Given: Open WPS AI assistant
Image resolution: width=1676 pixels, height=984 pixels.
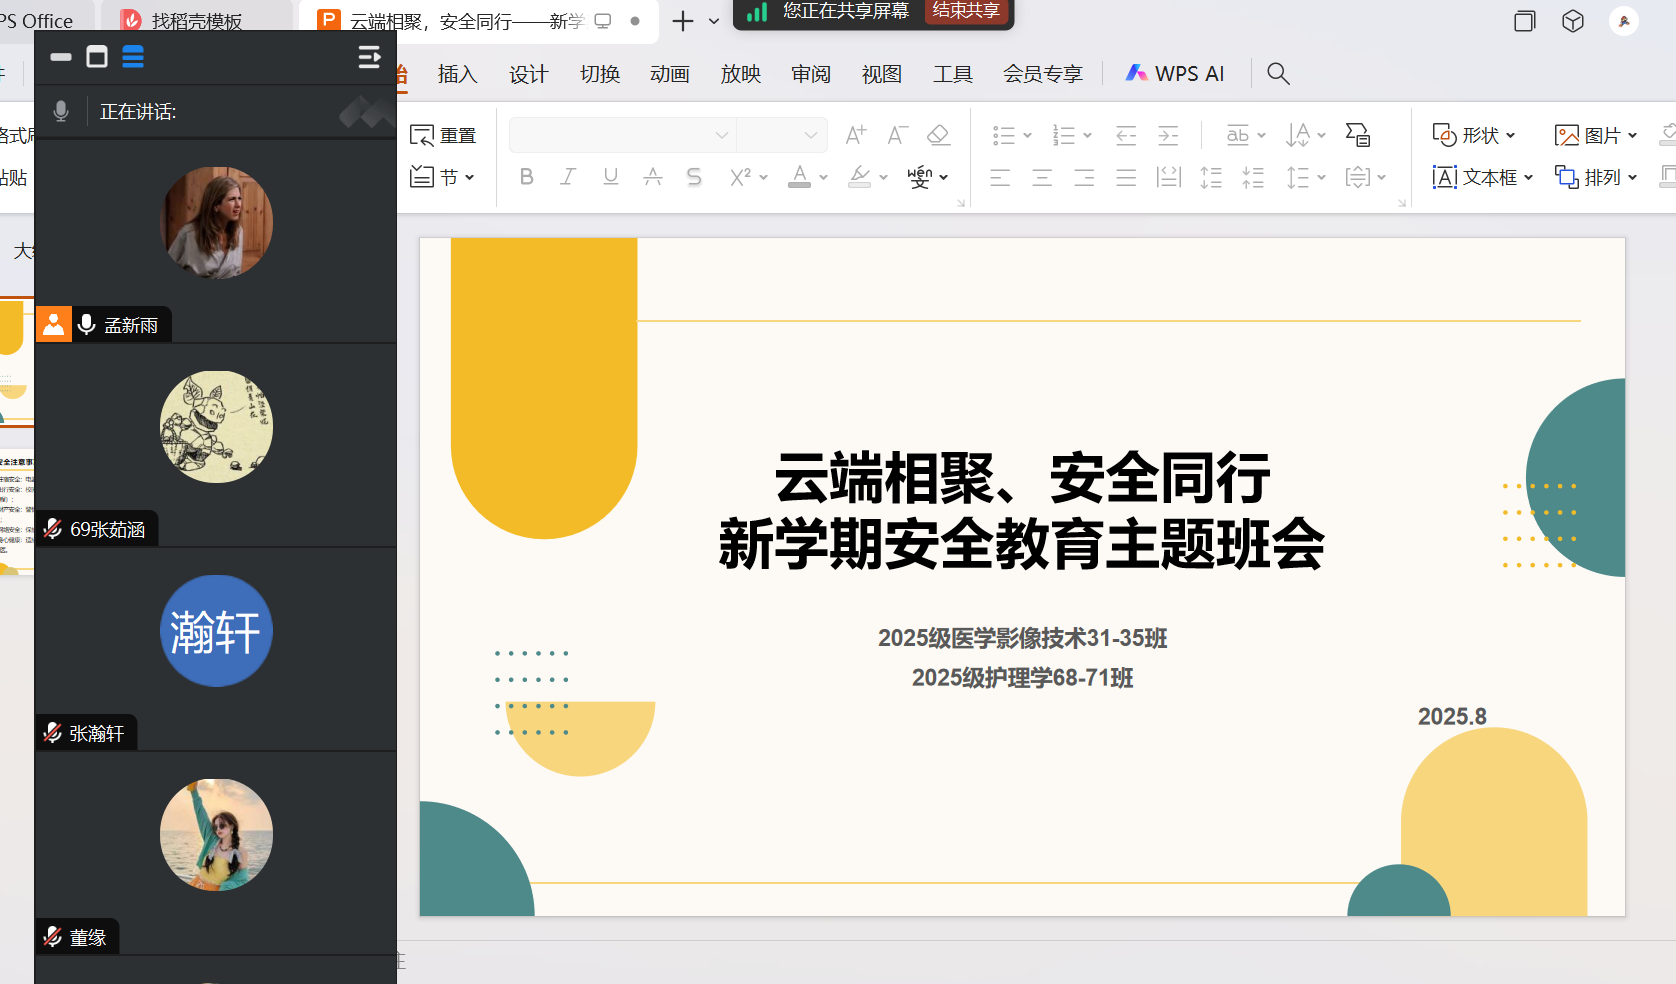Looking at the screenshot, I should [1175, 73].
